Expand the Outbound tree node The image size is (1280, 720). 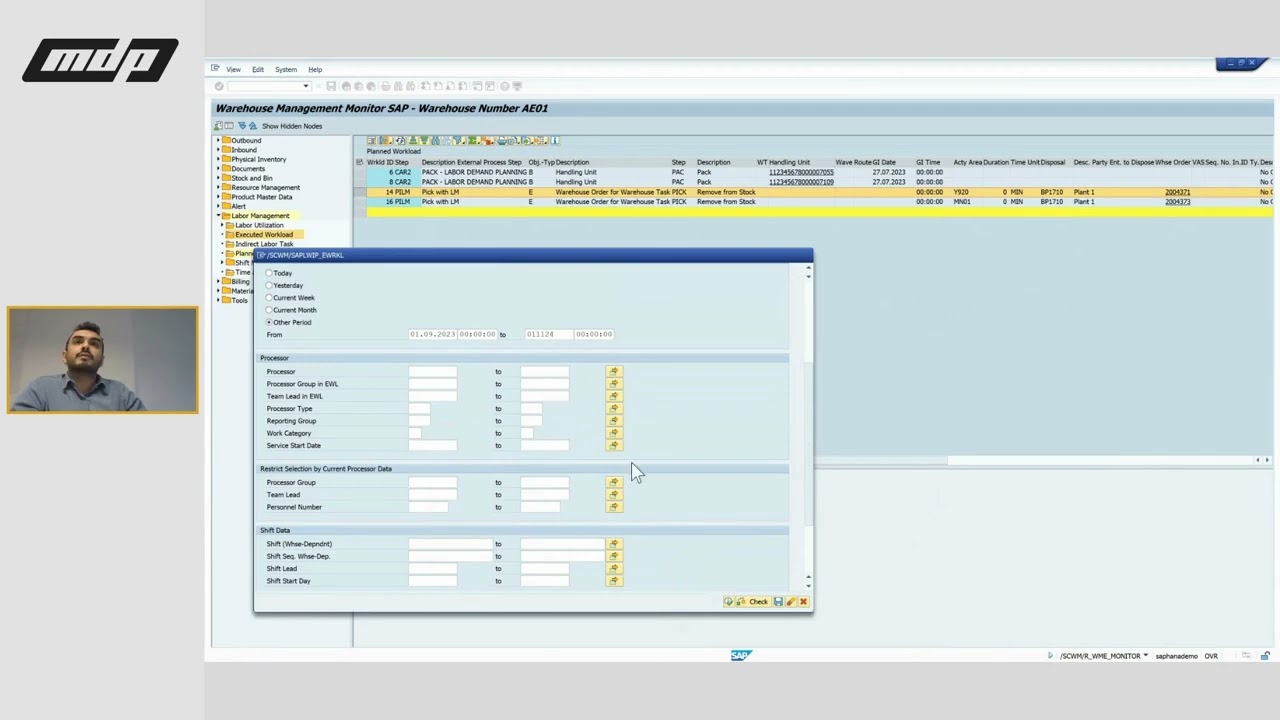click(219, 141)
